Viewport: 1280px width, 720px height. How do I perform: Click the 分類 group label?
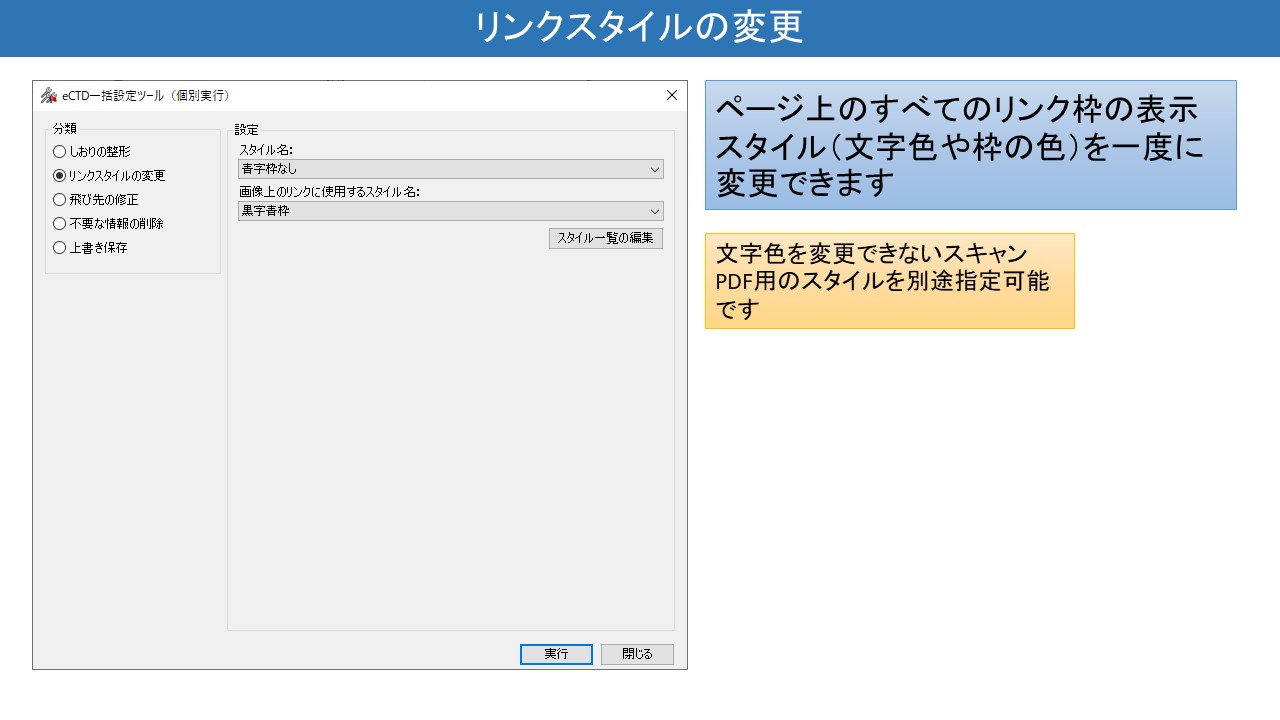(x=65, y=129)
